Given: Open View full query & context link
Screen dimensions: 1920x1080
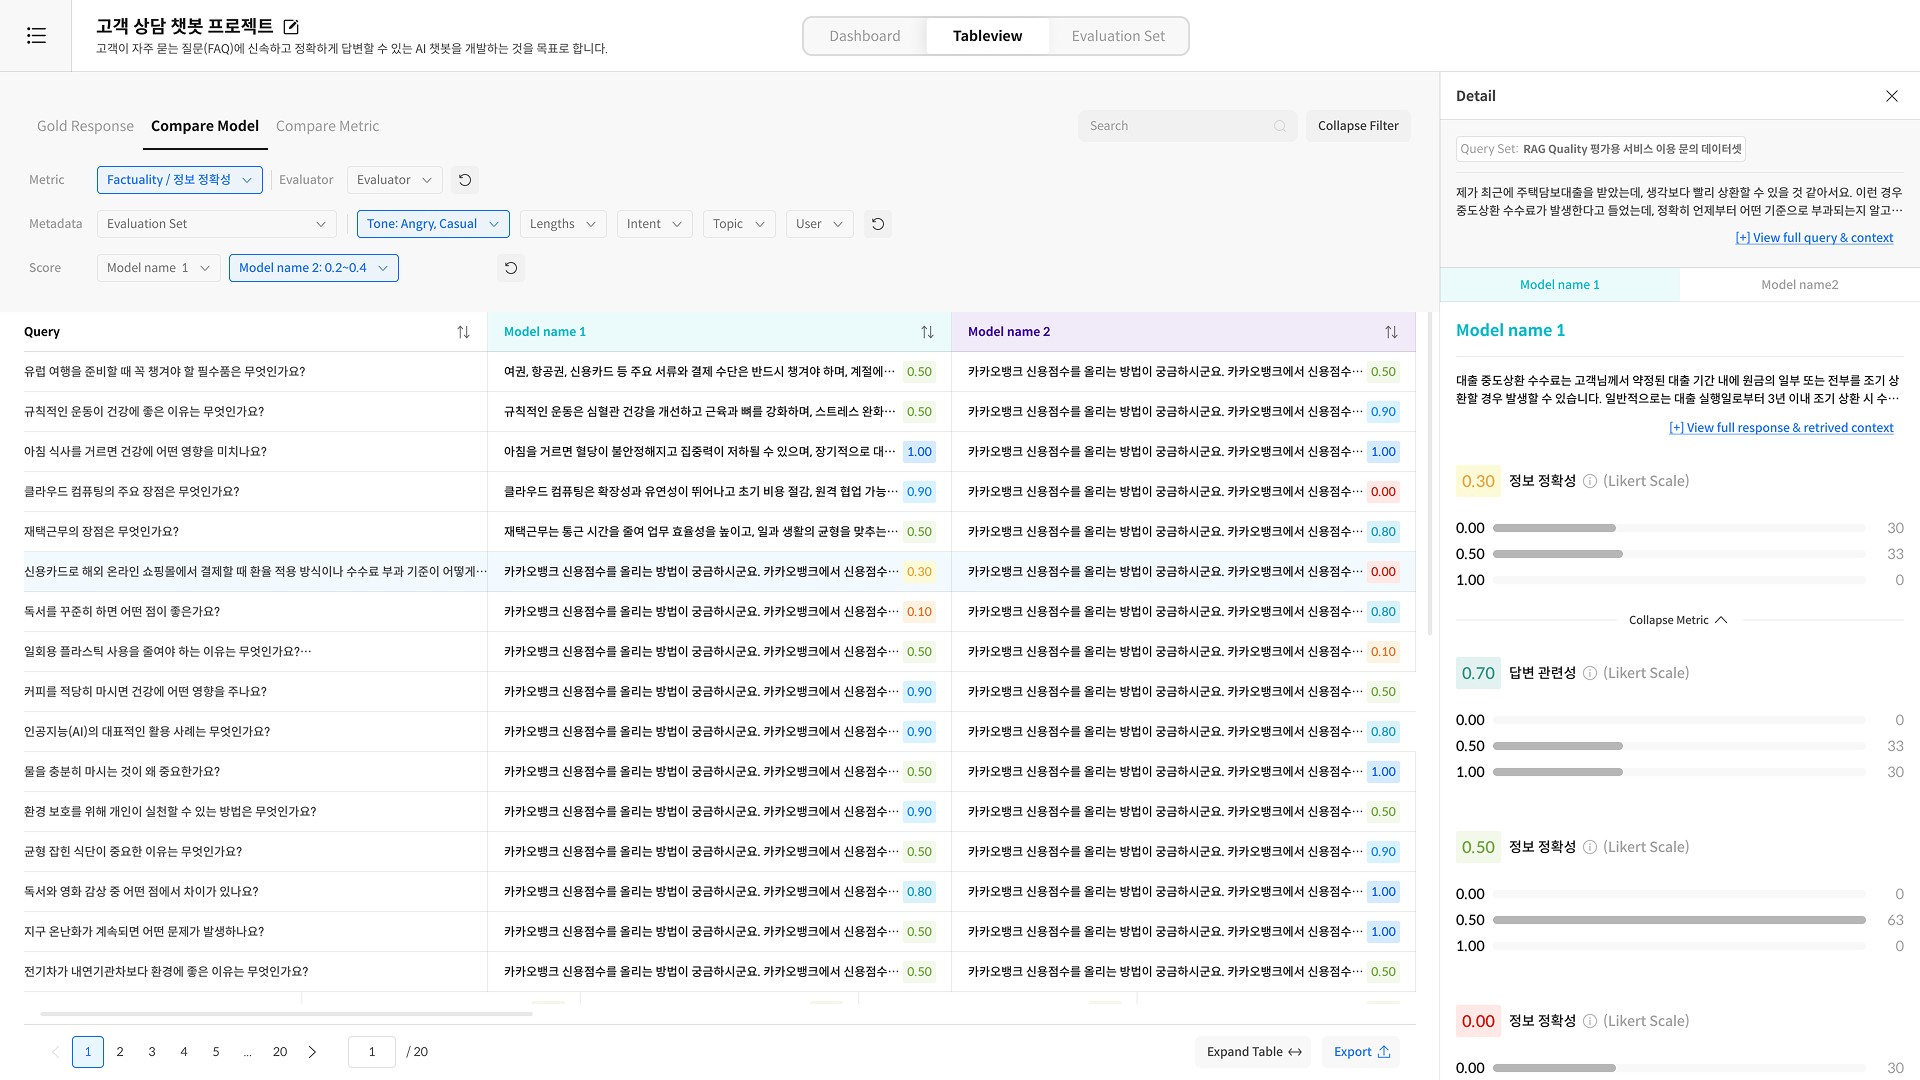Looking at the screenshot, I should click(x=1814, y=238).
